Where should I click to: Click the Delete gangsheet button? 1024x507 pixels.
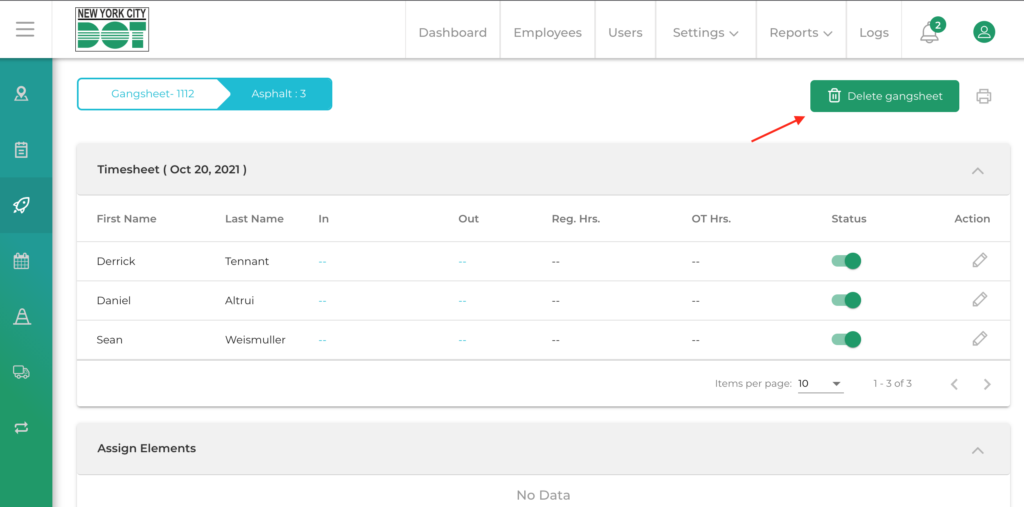click(884, 96)
